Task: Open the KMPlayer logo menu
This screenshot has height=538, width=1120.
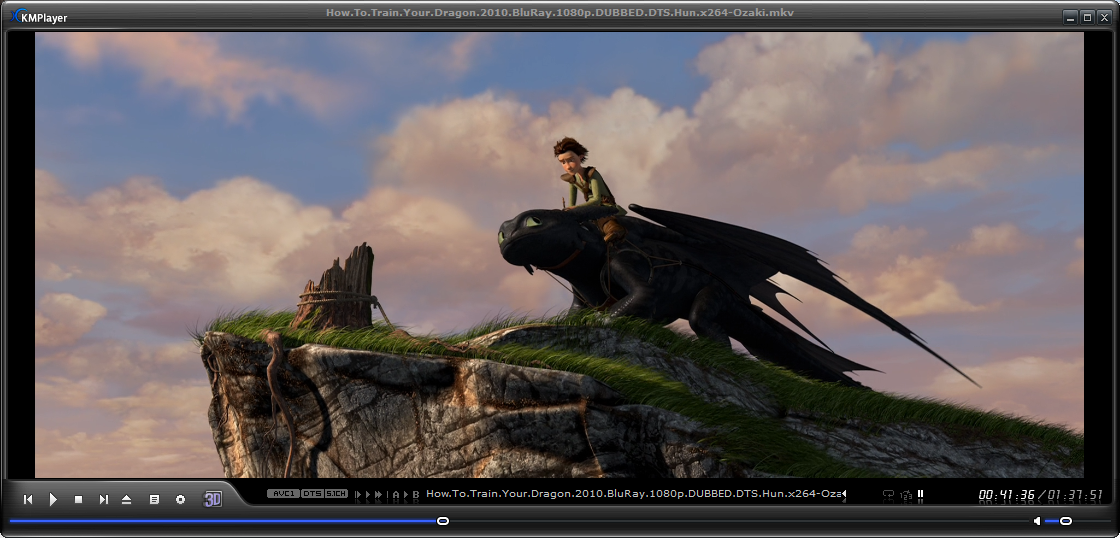Action: point(41,16)
